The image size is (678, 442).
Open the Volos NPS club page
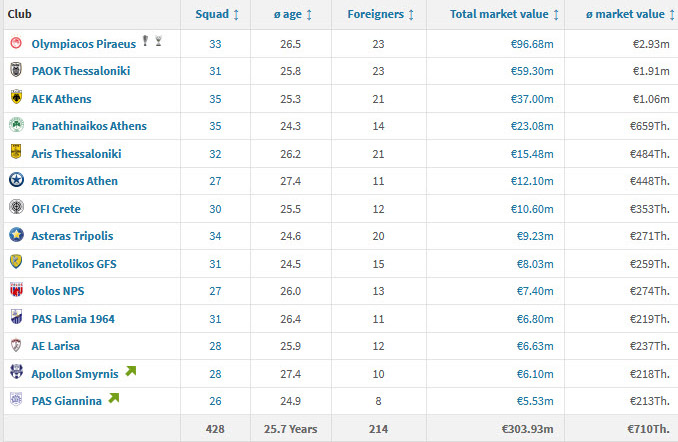tap(59, 291)
